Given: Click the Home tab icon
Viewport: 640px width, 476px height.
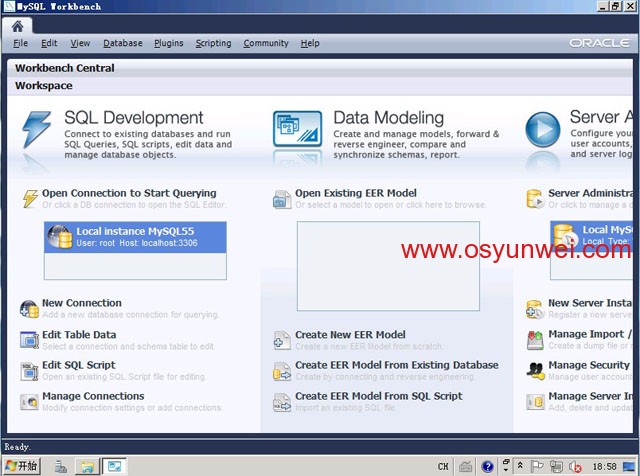Looking at the screenshot, I should tap(17, 26).
